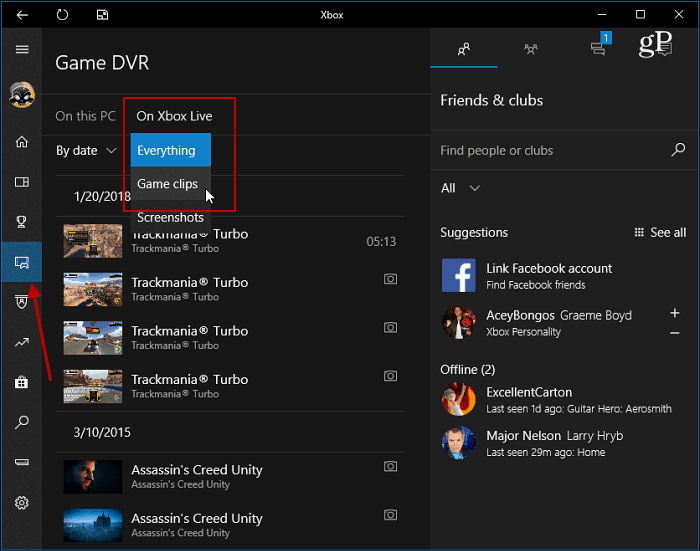Go to Home in the sidebar
Screen dimensions: 700x551
point(22,142)
